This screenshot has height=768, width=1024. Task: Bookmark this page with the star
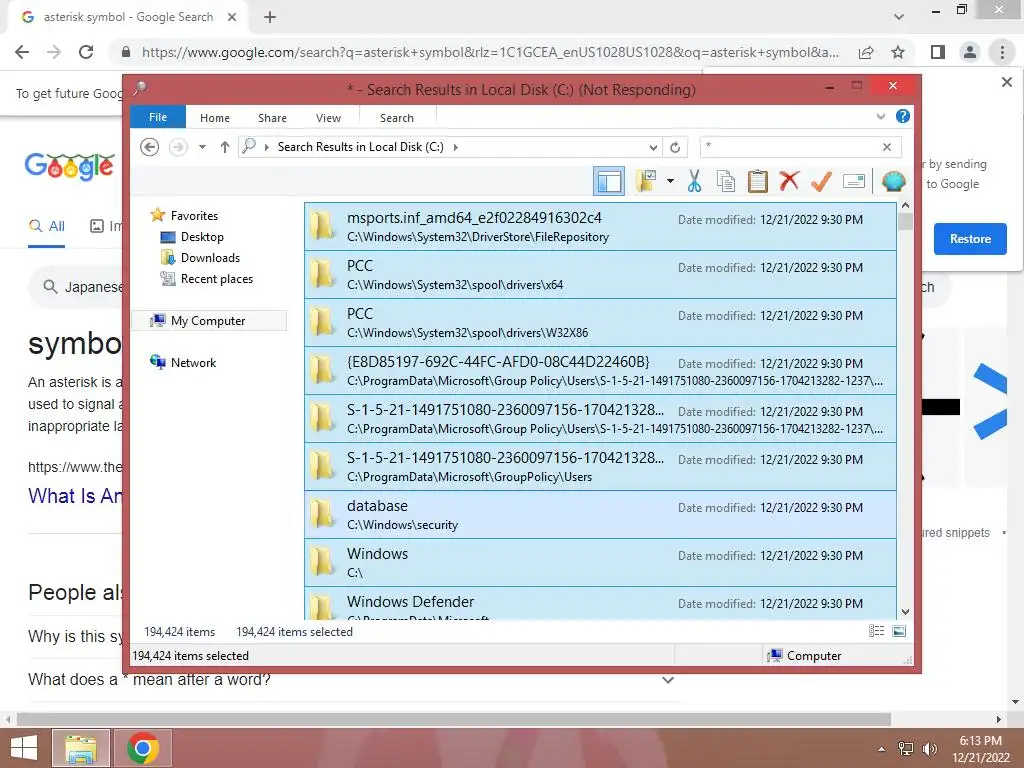[x=898, y=52]
